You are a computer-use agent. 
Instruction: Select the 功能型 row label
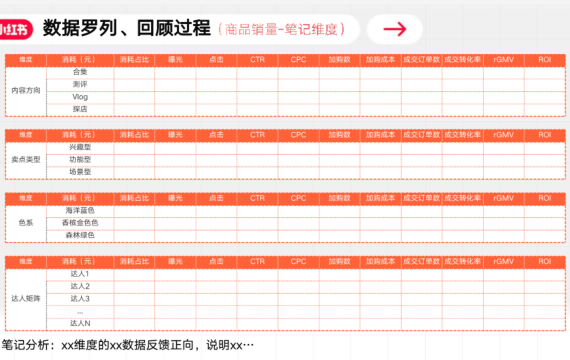pos(80,159)
